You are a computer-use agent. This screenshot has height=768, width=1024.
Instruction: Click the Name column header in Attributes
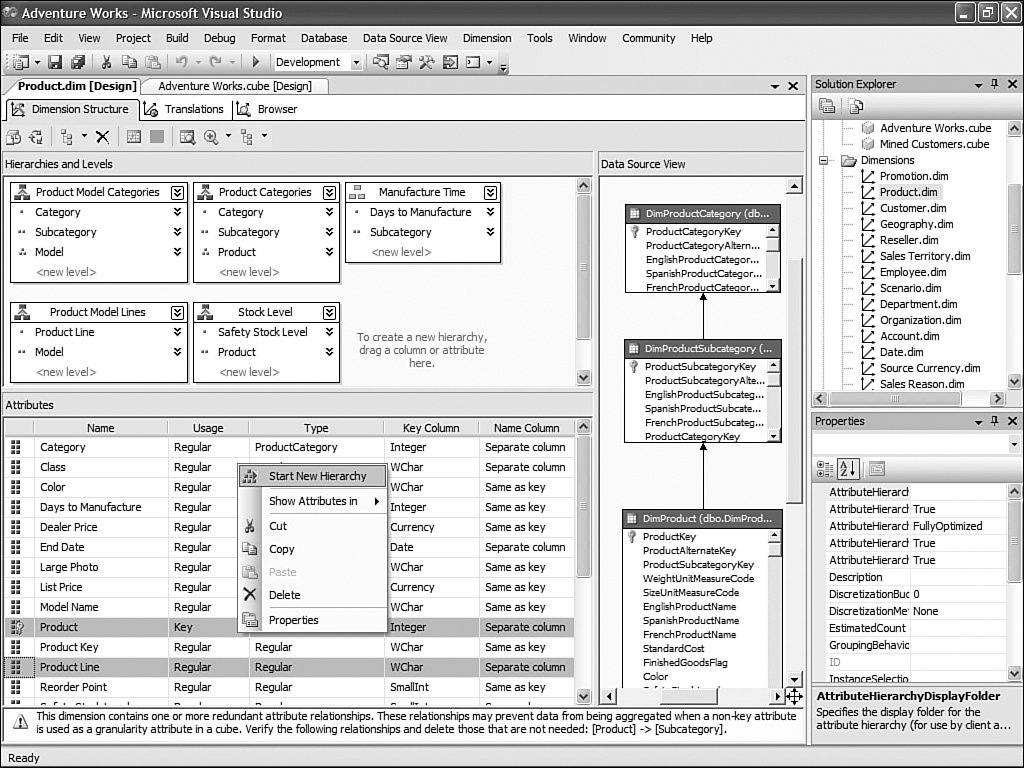coord(101,428)
